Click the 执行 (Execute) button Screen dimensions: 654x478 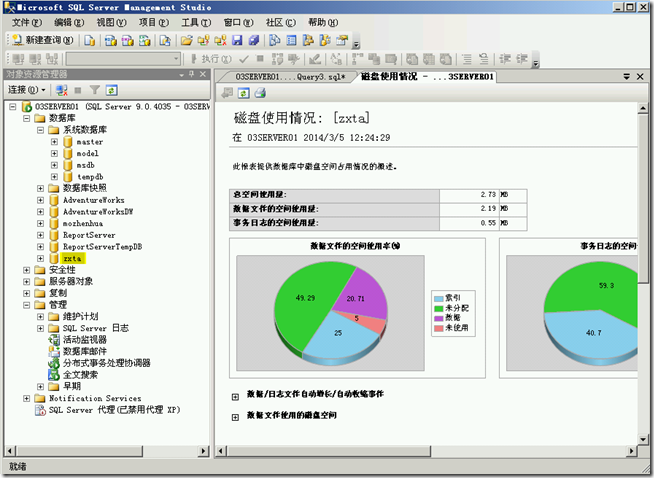pyautogui.click(x=212, y=59)
